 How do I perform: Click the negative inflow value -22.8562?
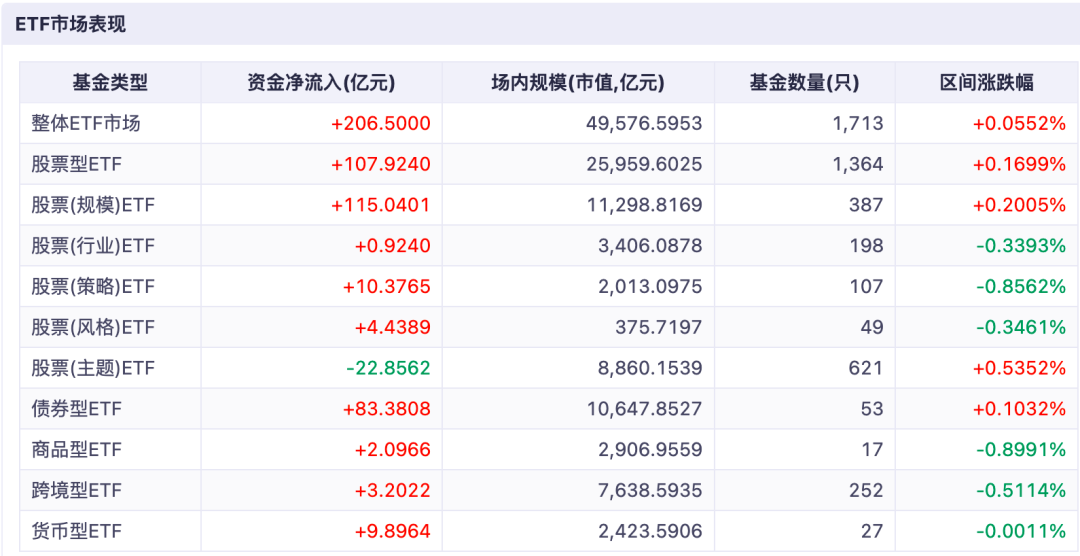pos(388,369)
